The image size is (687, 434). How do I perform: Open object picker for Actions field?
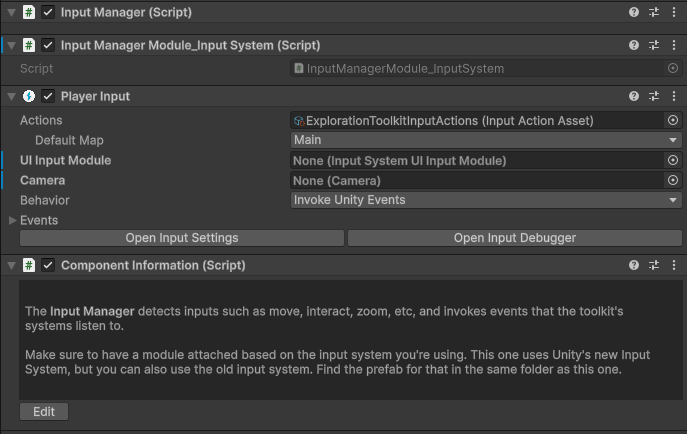673,120
